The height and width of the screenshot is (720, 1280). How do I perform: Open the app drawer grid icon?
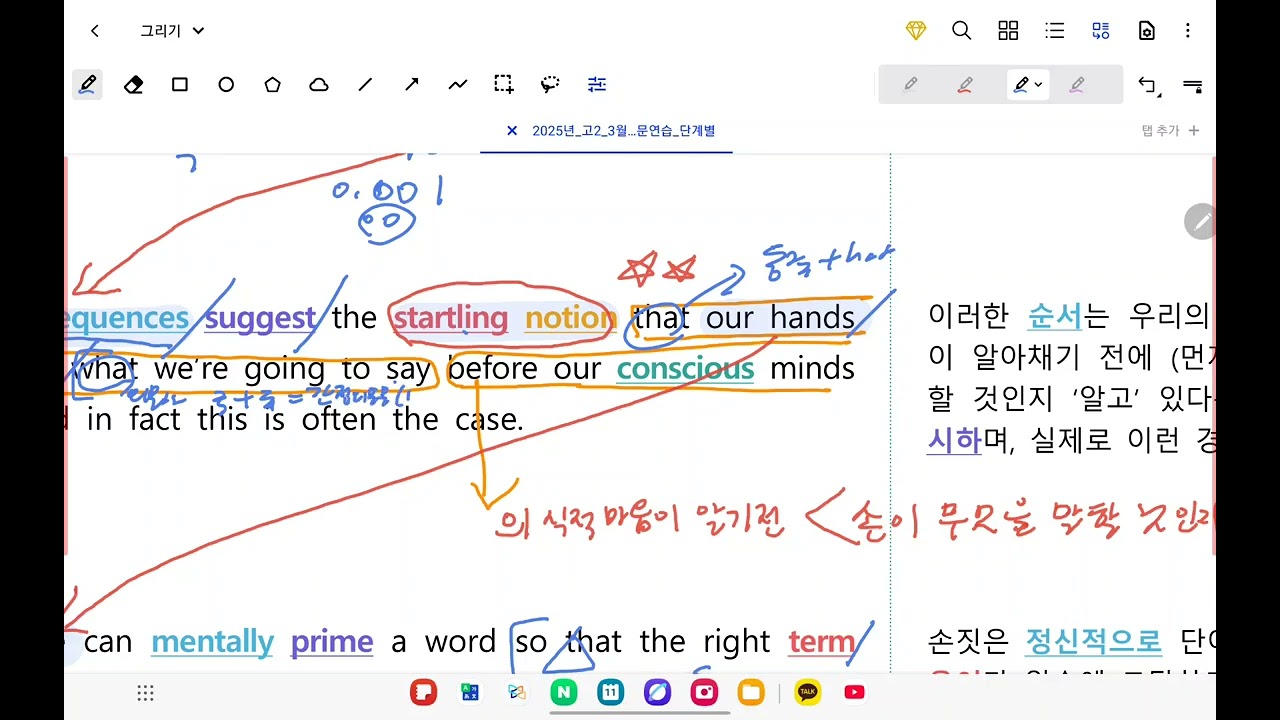pyautogui.click(x=145, y=693)
